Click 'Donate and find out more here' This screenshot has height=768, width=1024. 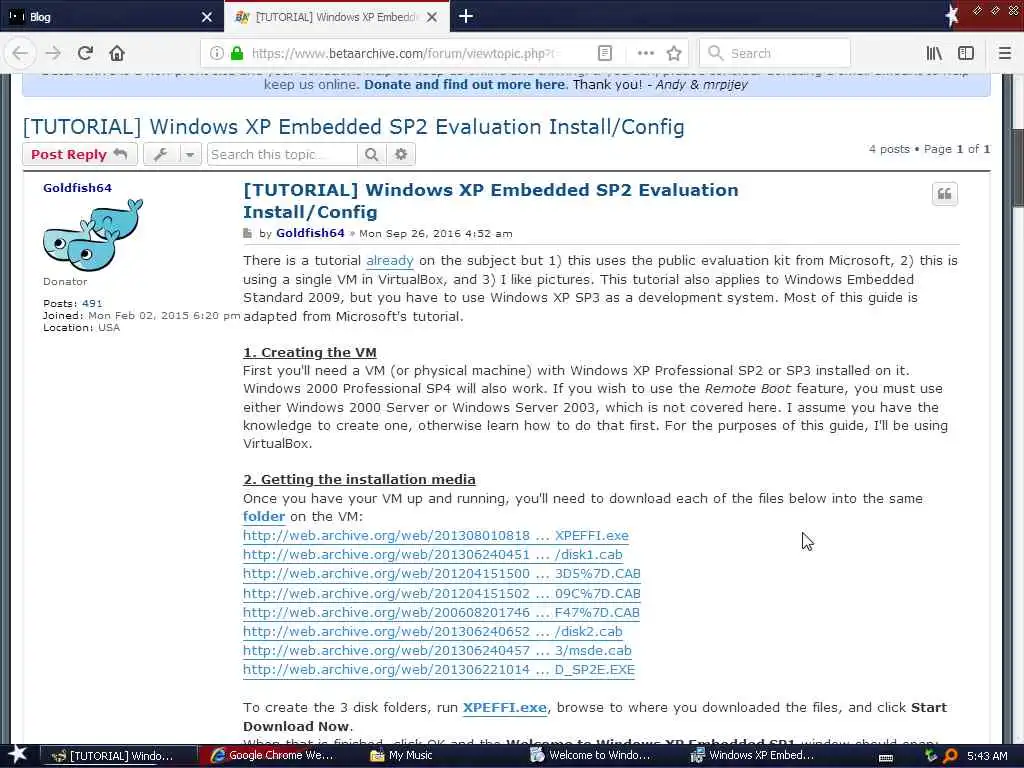(464, 84)
